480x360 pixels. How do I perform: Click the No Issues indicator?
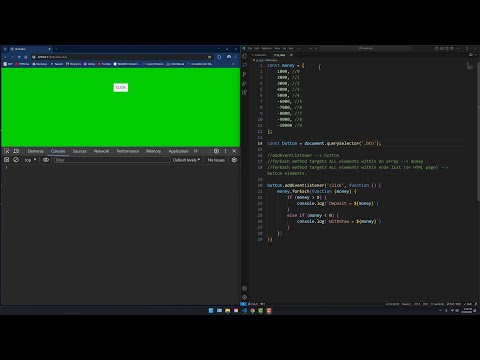[x=216, y=160]
